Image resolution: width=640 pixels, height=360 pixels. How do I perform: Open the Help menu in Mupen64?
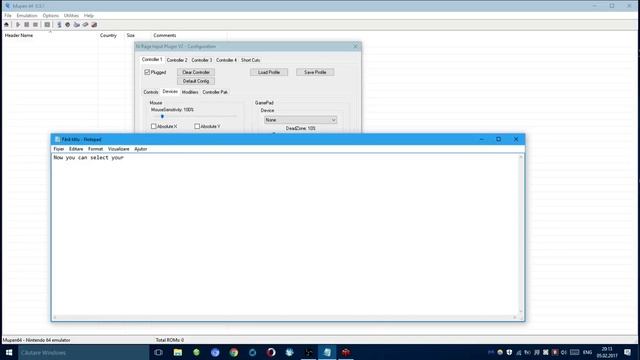point(89,16)
